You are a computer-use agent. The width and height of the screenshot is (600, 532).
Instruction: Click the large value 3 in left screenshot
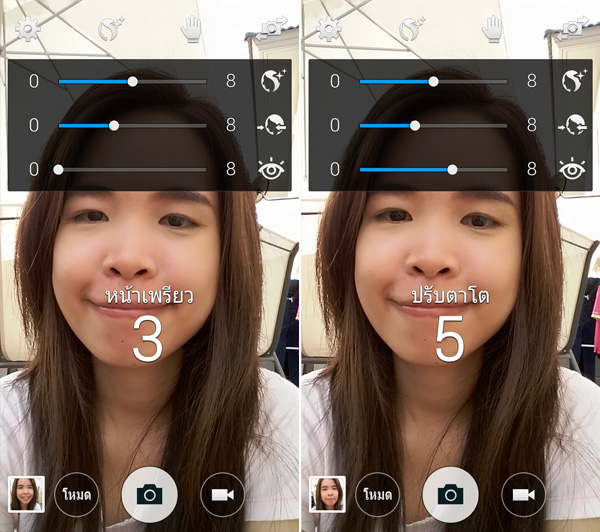point(148,339)
